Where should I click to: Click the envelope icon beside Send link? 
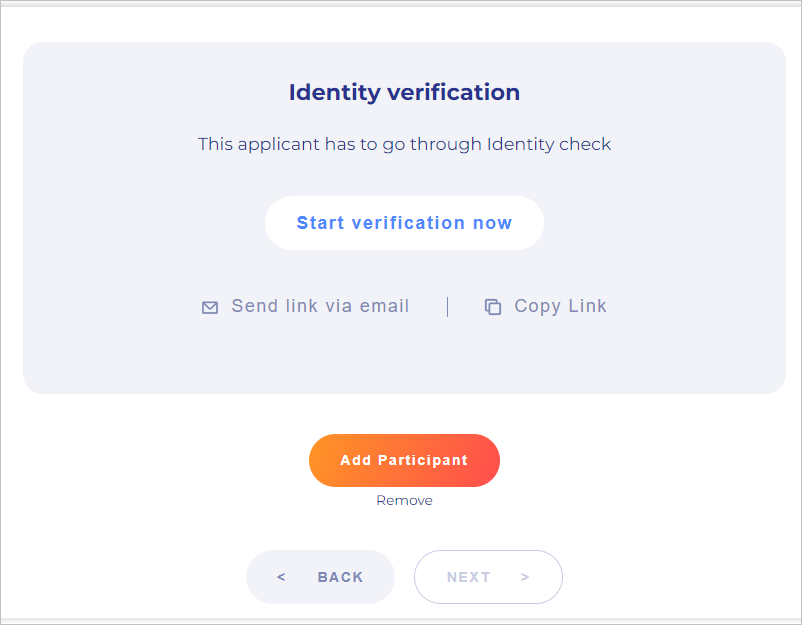tap(210, 308)
